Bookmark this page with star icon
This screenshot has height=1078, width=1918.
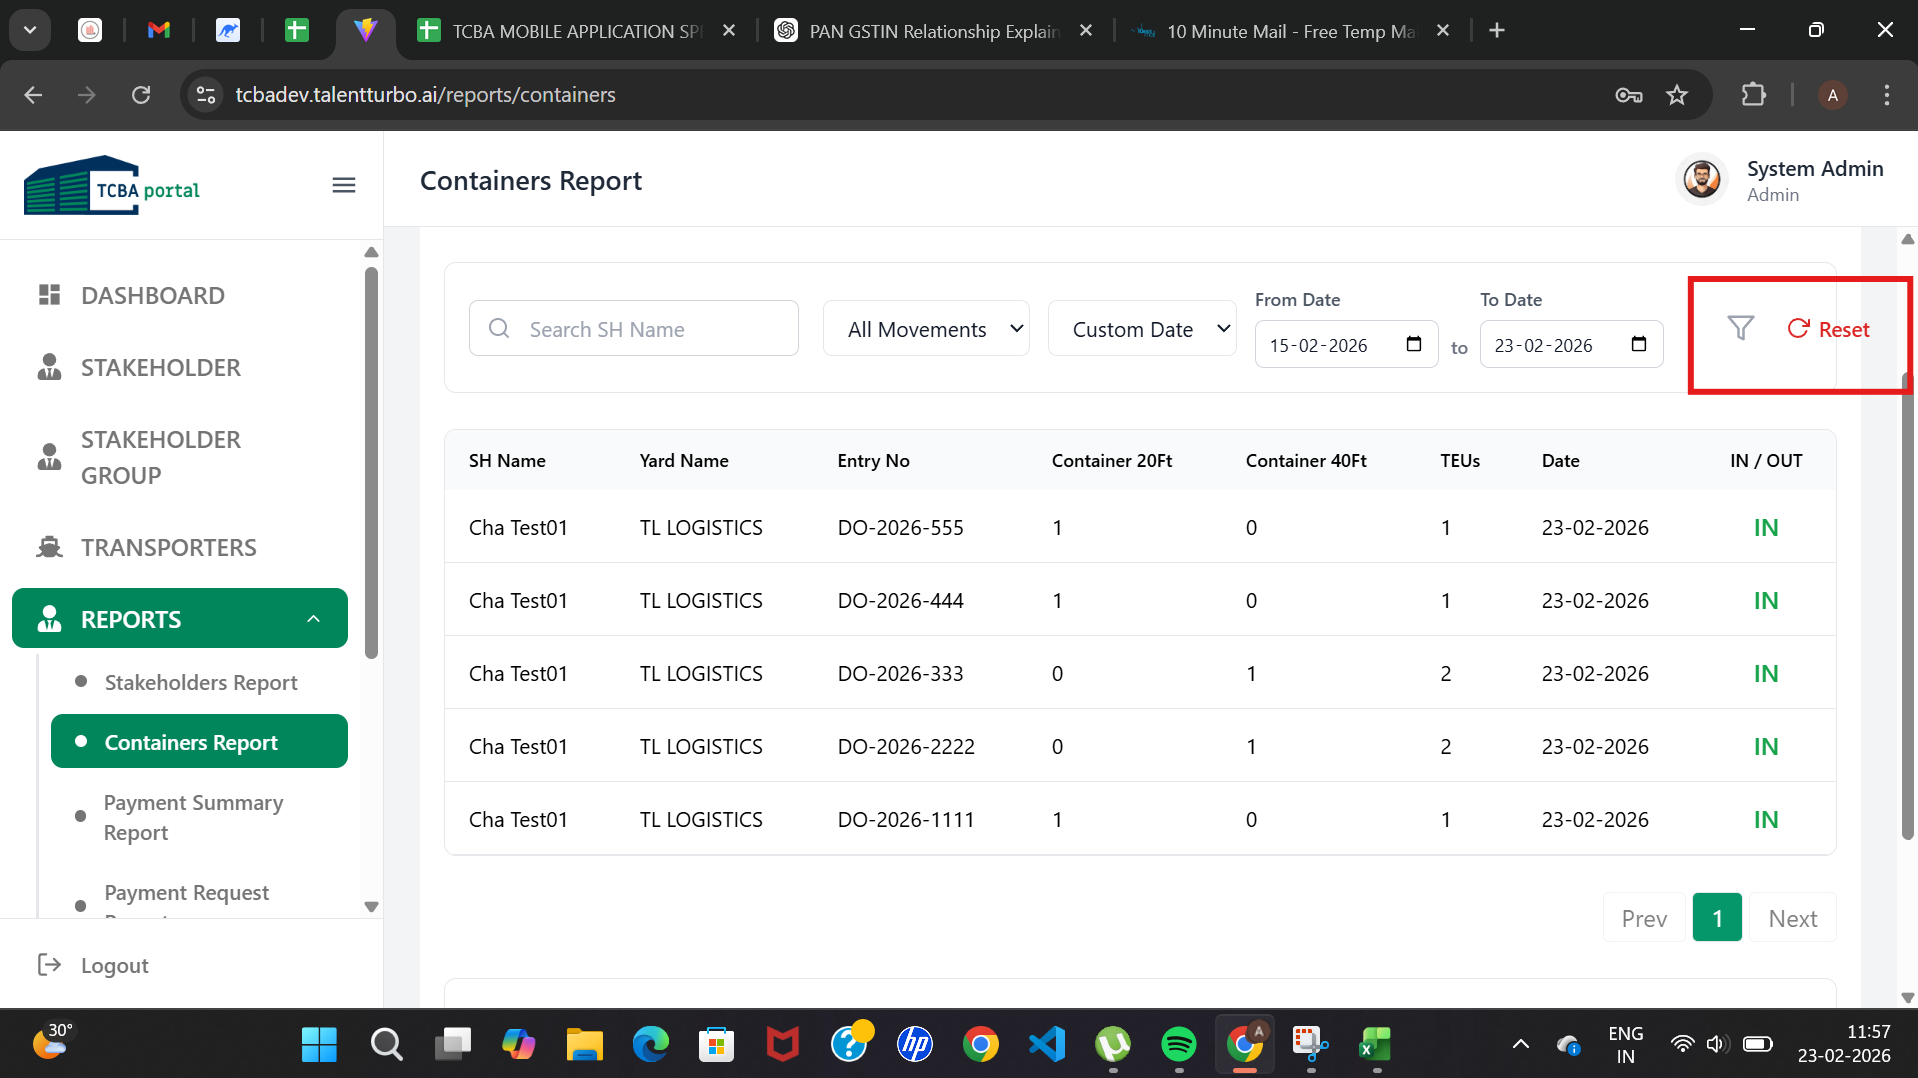(1677, 95)
